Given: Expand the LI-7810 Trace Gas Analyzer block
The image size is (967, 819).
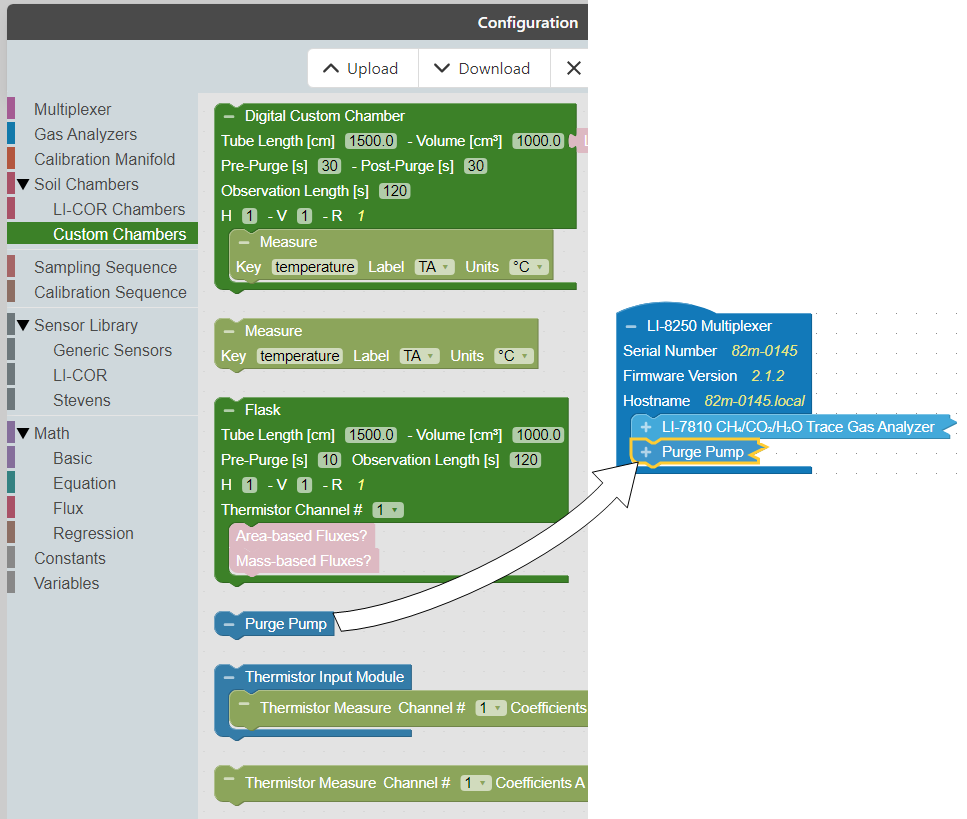Looking at the screenshot, I should tap(646, 427).
